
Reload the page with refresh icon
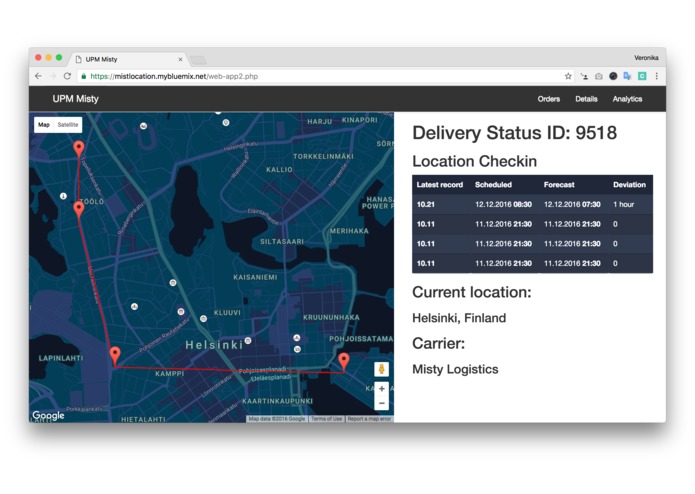coord(67,76)
